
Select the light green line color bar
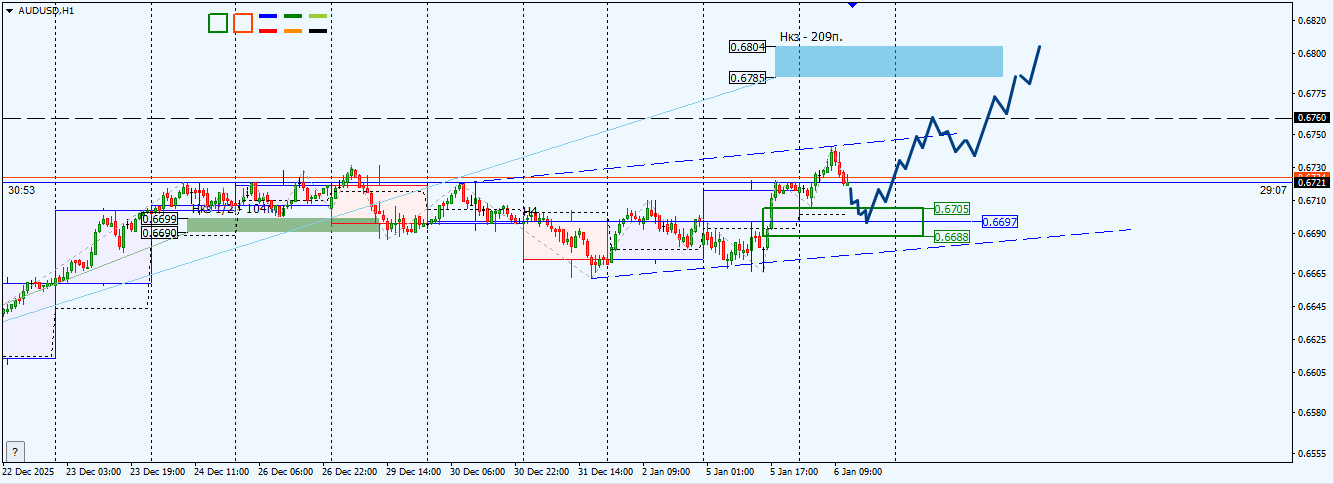pyautogui.click(x=318, y=17)
